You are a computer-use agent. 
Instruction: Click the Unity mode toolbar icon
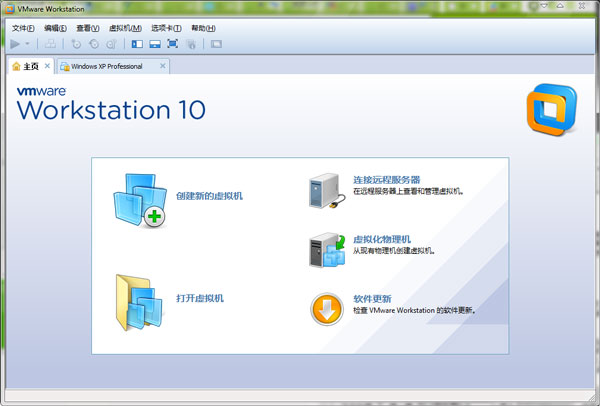tap(191, 44)
